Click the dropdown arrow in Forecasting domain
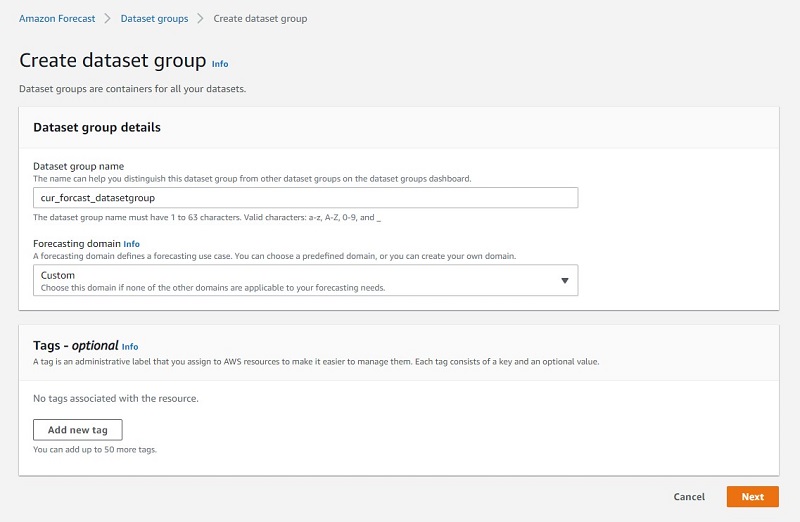Image resolution: width=800 pixels, height=522 pixels. (564, 281)
